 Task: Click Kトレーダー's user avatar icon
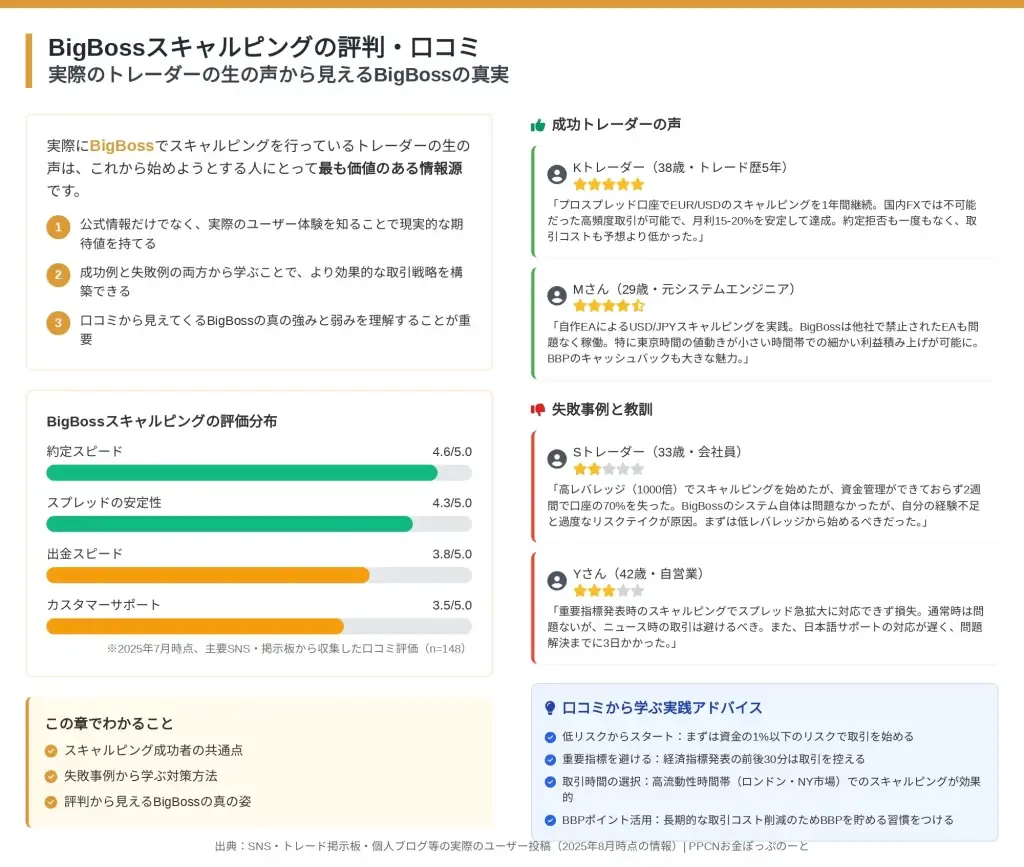click(557, 174)
